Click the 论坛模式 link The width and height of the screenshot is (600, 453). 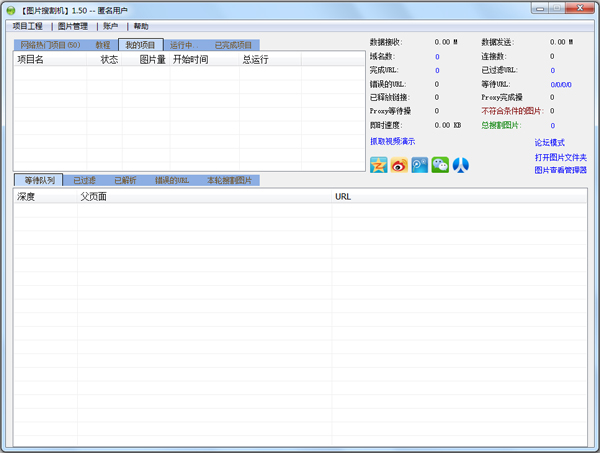tap(549, 143)
